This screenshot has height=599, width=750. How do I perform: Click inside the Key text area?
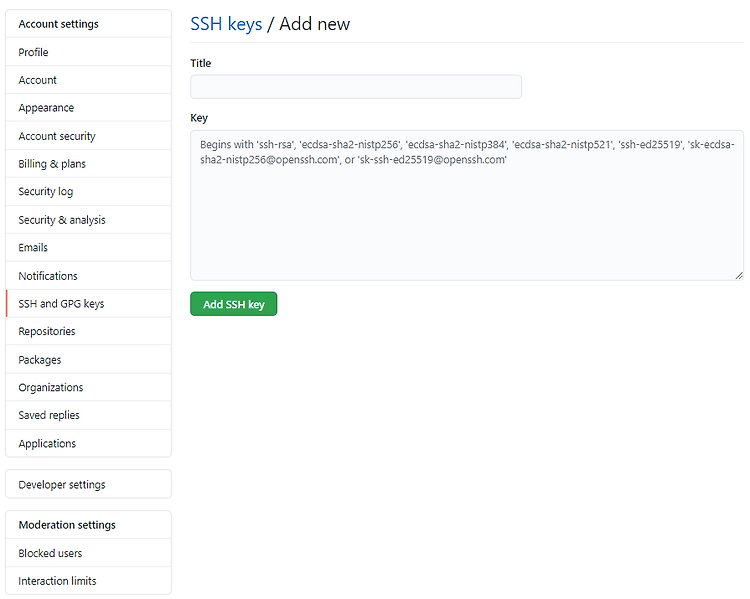pos(467,205)
